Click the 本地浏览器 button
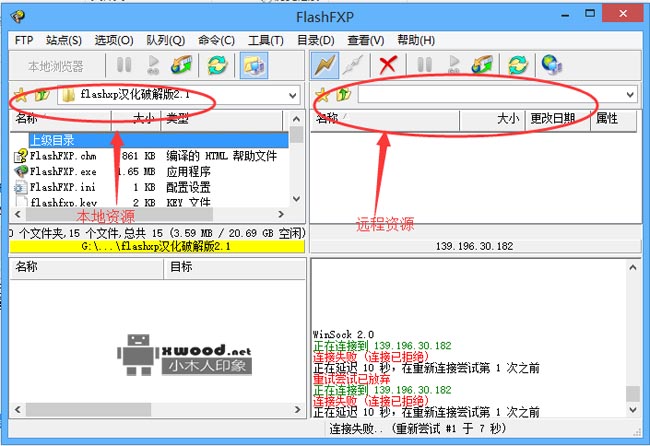This screenshot has height=446, width=650. tap(56, 66)
